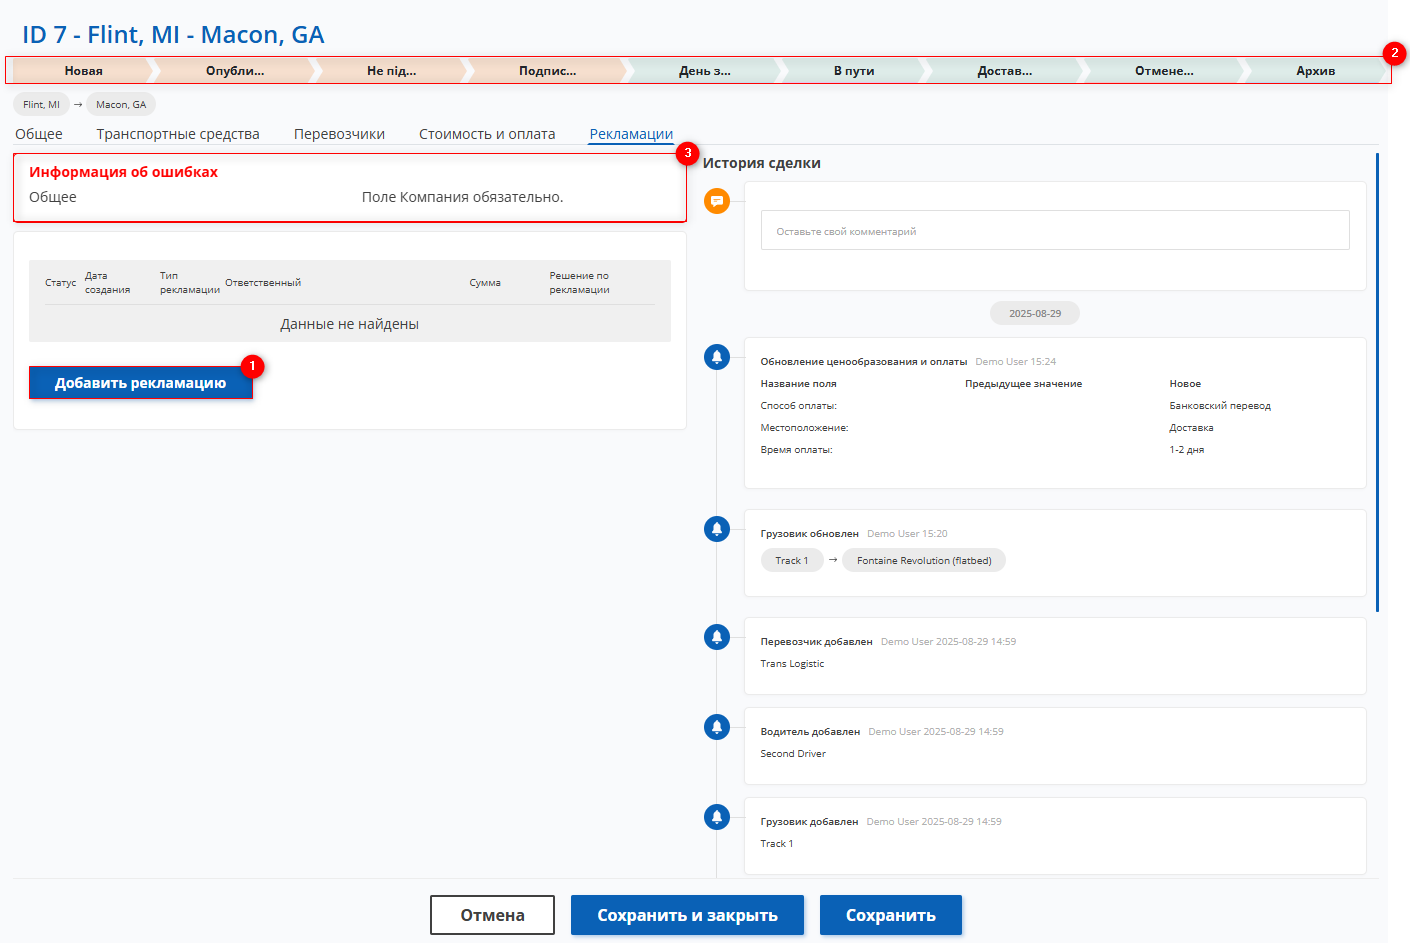The height and width of the screenshot is (943, 1410).
Task: Click bell icon beside 'Водитель добавлен' entry
Action: (x=717, y=727)
